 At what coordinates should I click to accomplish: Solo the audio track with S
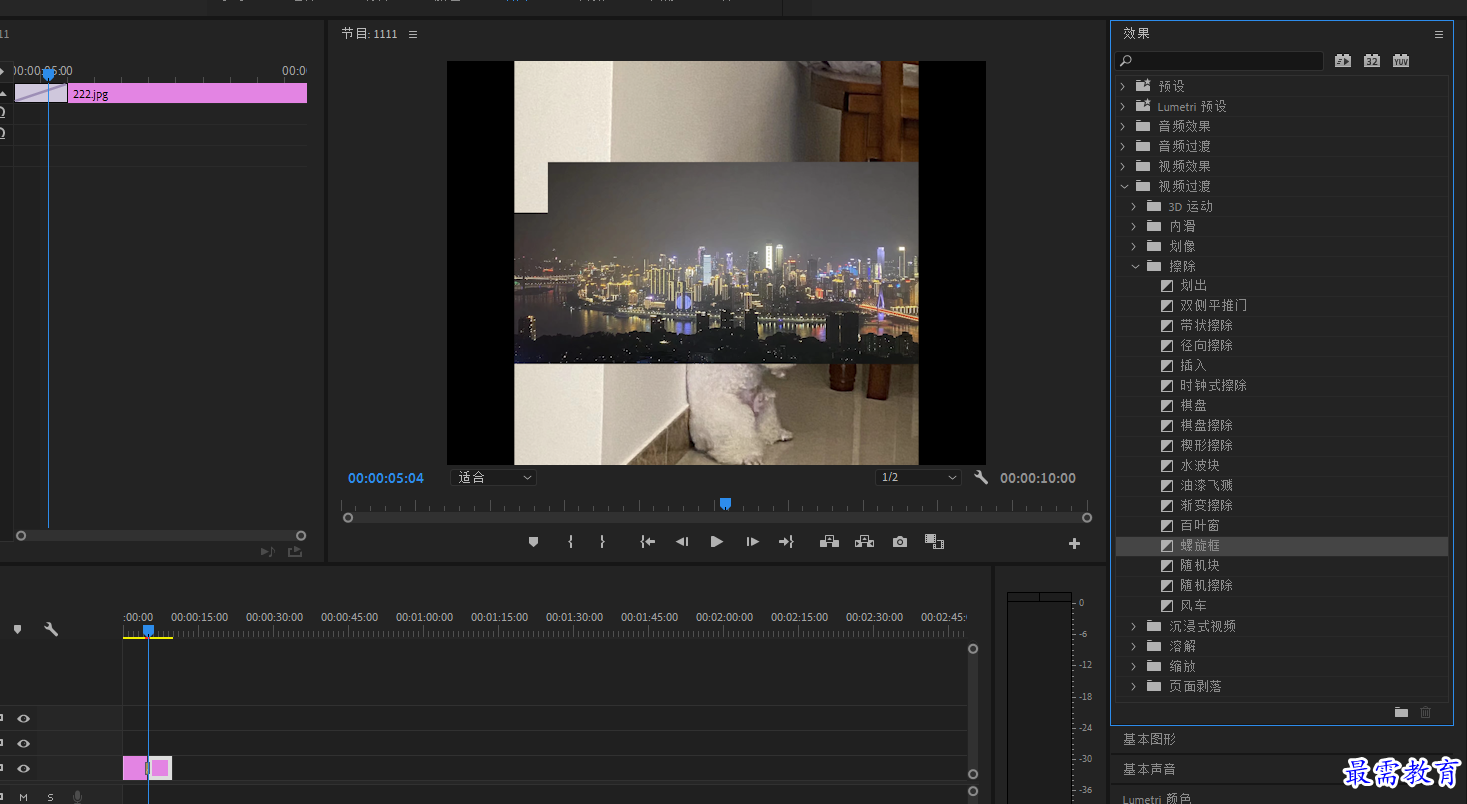coord(50,797)
